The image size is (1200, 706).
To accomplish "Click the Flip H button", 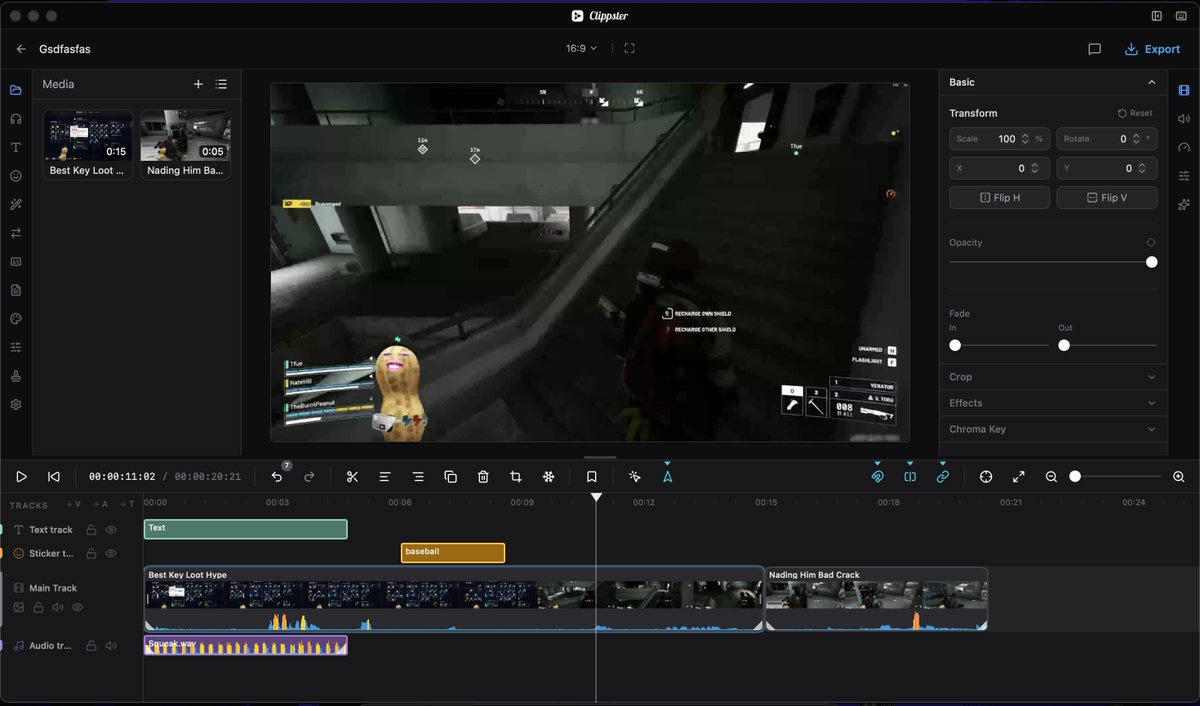I will click(999, 197).
